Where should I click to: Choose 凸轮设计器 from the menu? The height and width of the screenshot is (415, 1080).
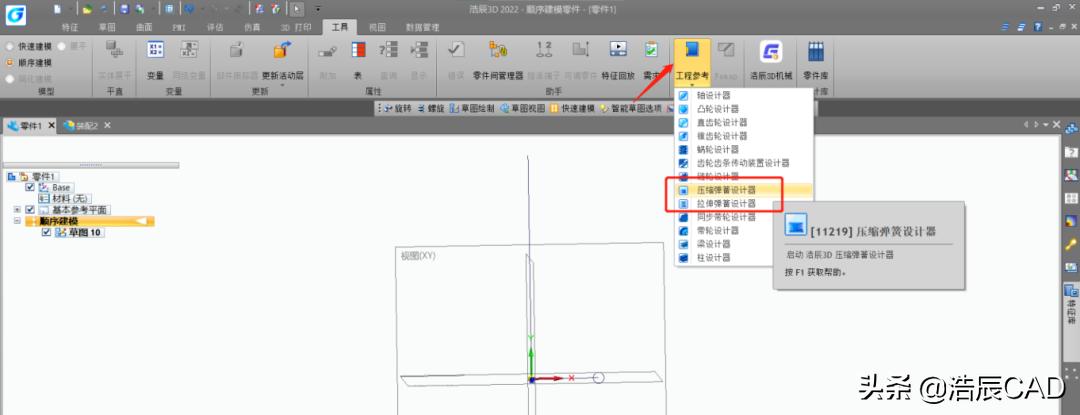[x=744, y=109]
